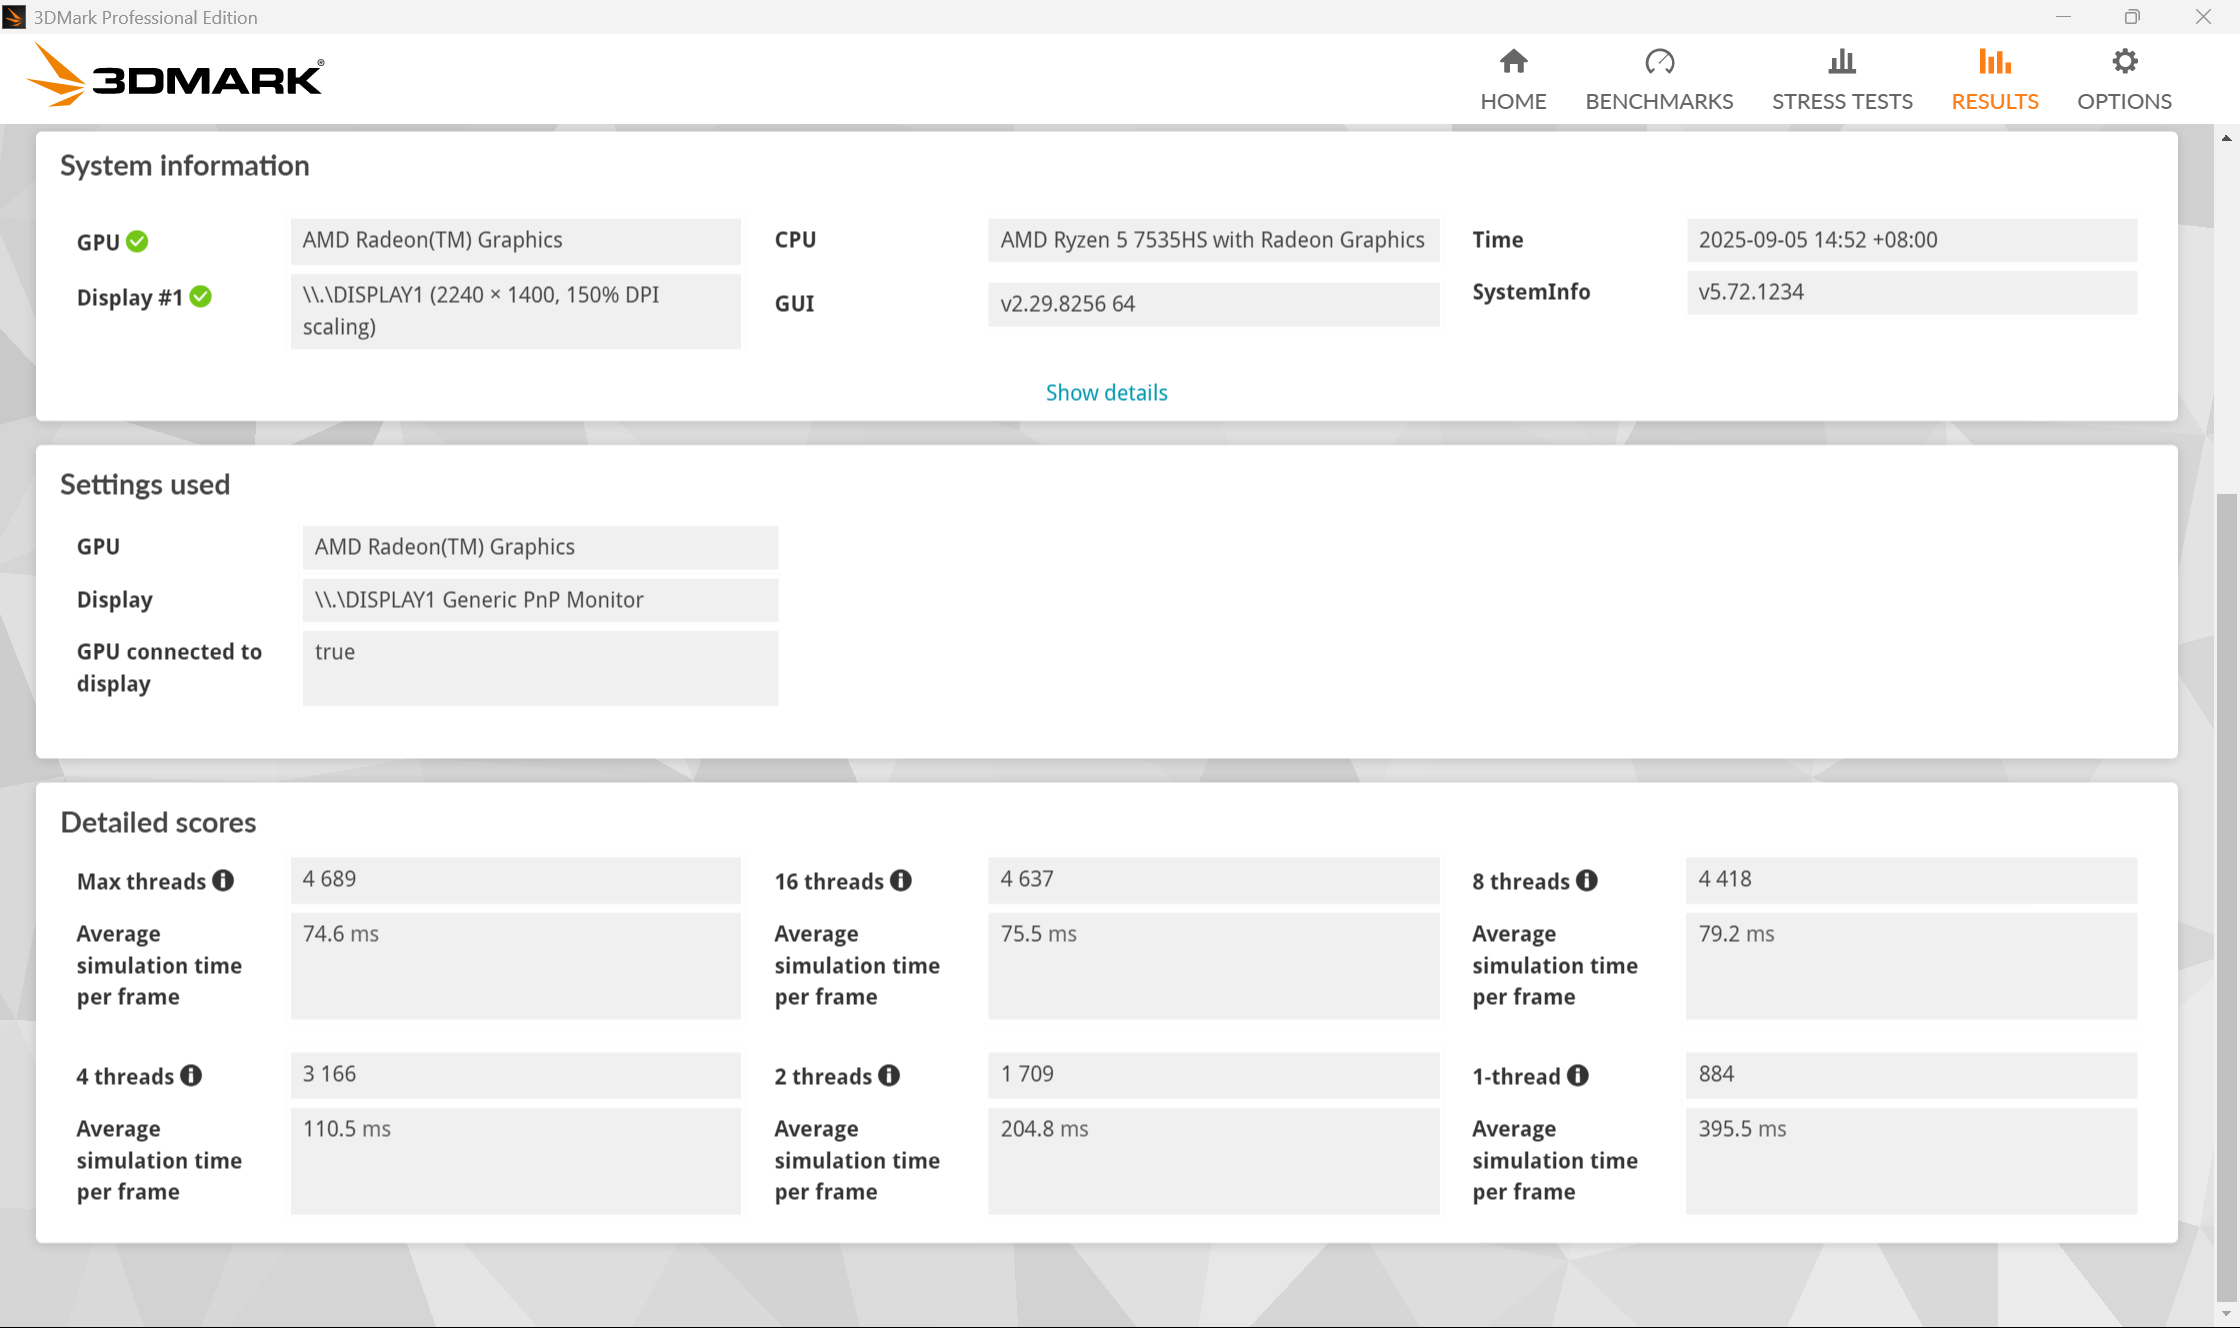Click info icon next to 4 threads
The width and height of the screenshot is (2240, 1328).
191,1075
